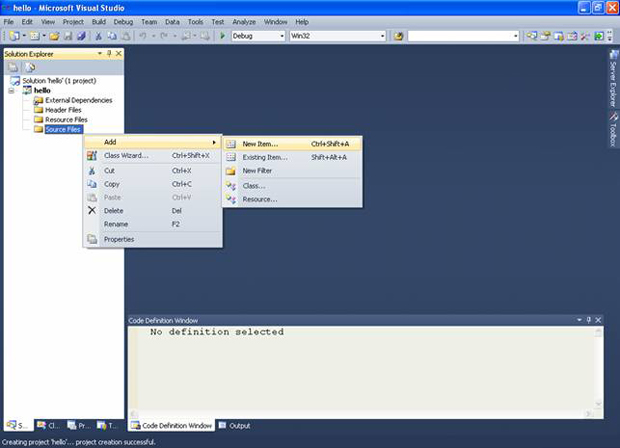
Task: Open the Debug configuration dropdown
Action: [x=282, y=36]
